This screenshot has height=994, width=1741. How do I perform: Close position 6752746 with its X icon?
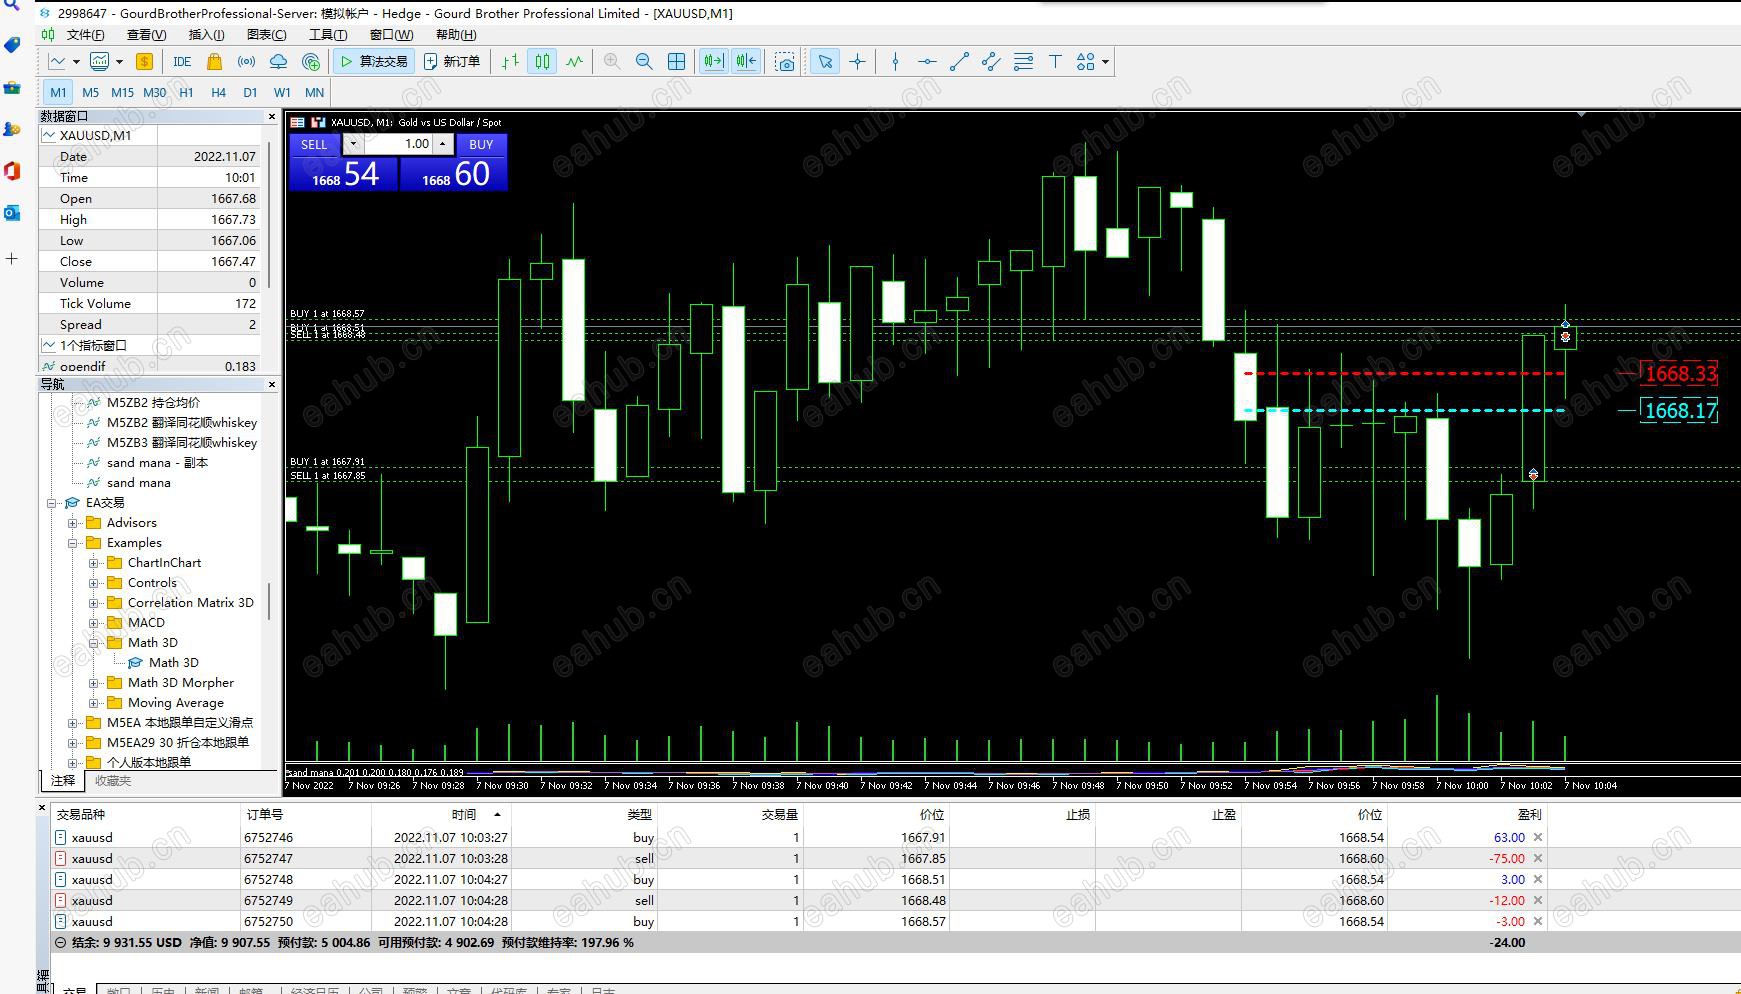1538,838
